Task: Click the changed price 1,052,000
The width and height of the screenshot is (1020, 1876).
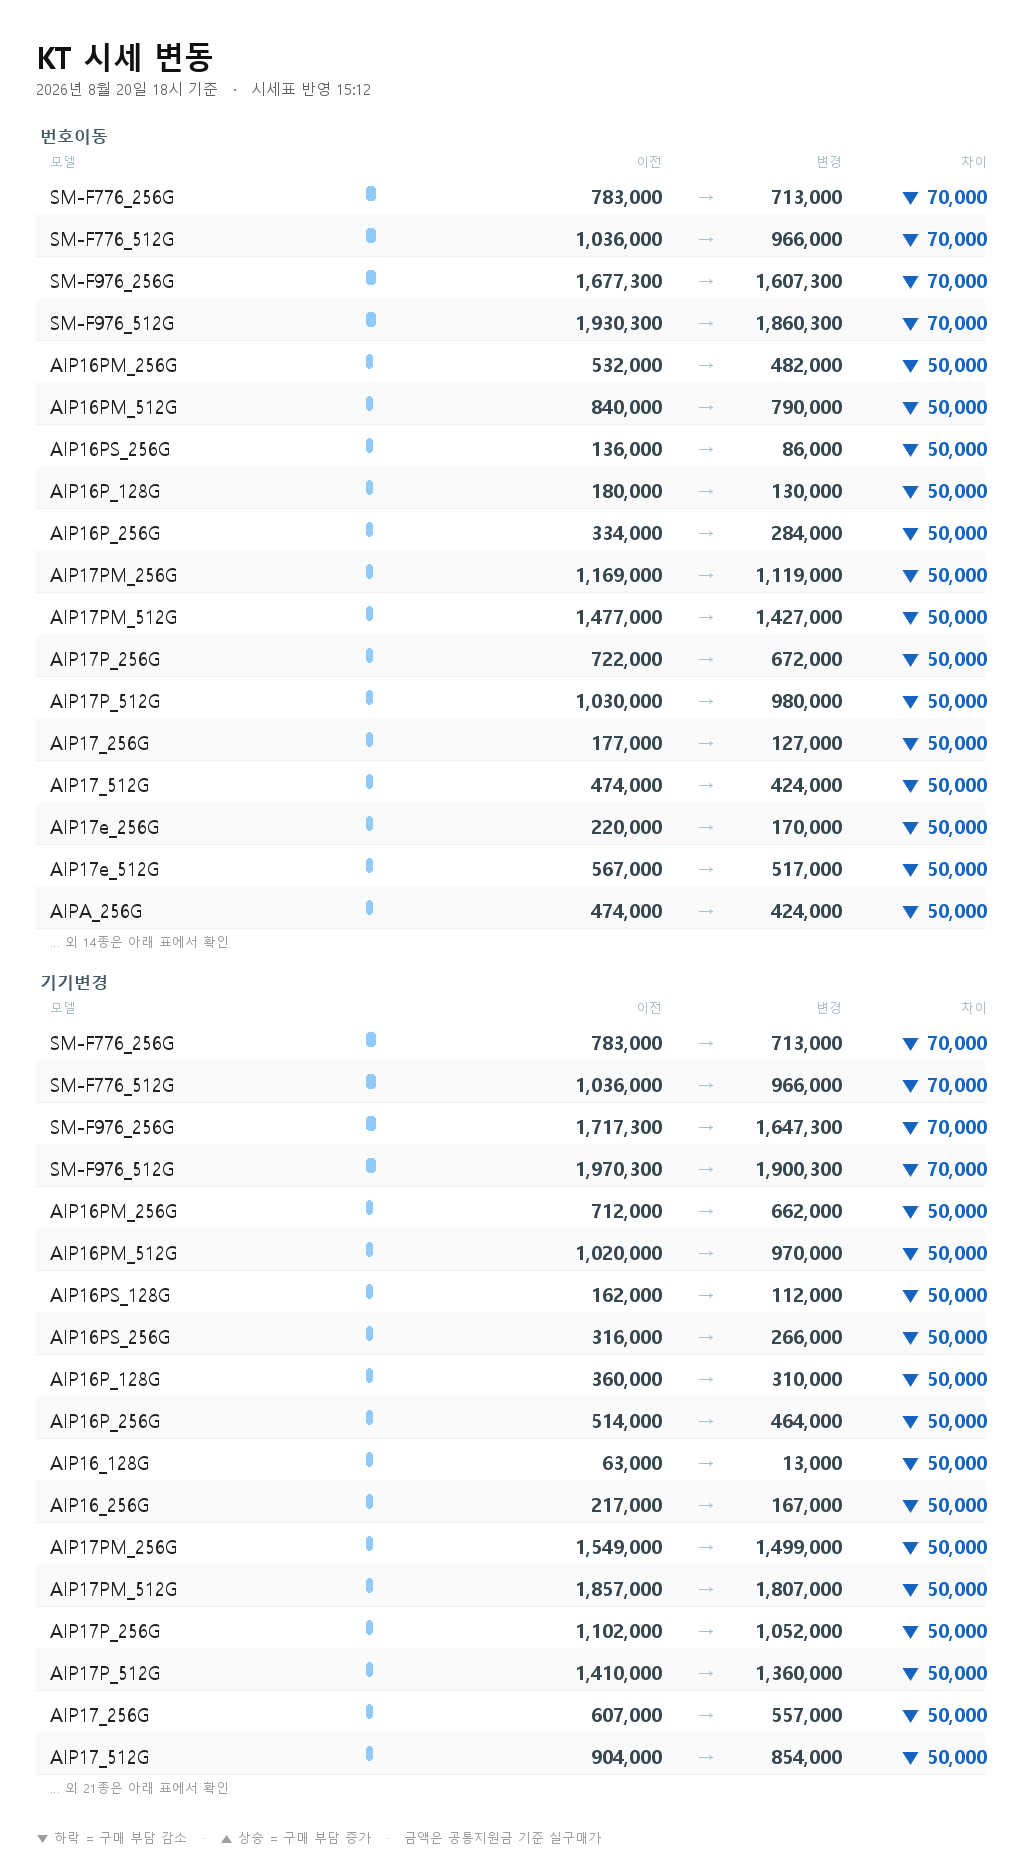Action: pyautogui.click(x=799, y=1632)
